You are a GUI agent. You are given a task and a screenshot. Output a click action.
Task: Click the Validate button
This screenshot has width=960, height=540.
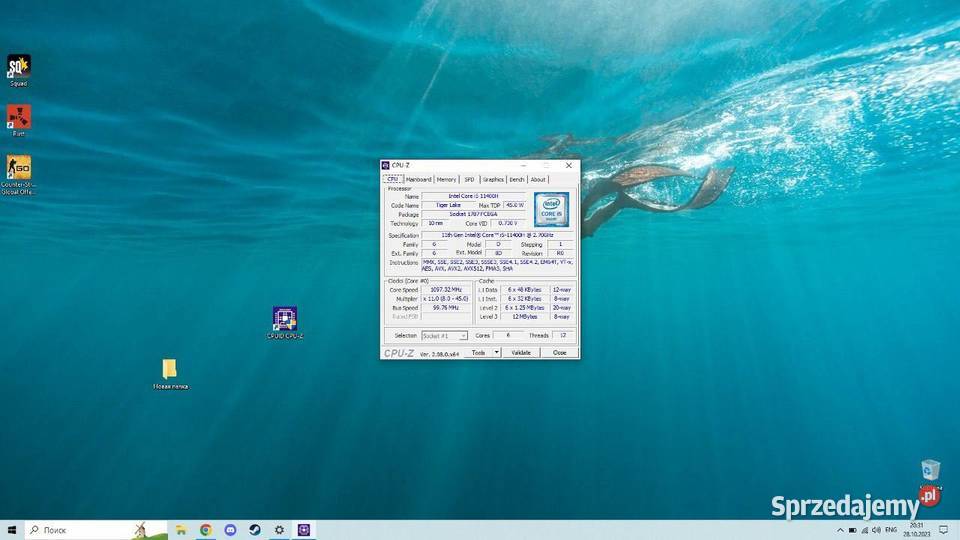tap(521, 353)
